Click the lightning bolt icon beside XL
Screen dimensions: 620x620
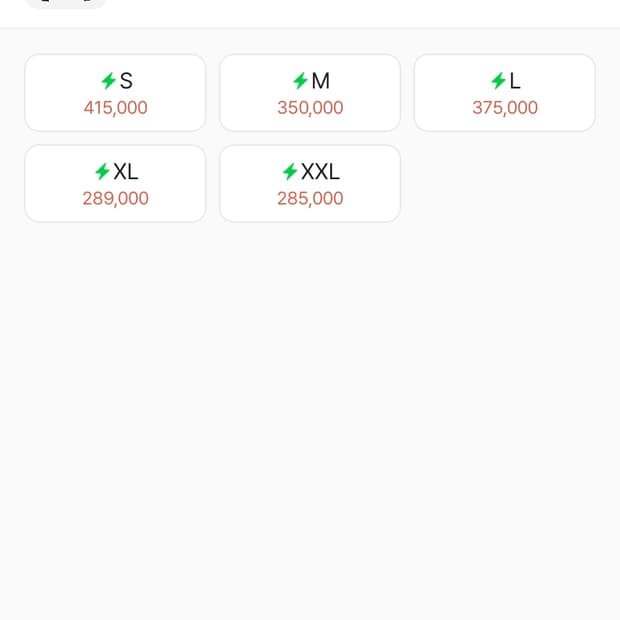pos(102,172)
